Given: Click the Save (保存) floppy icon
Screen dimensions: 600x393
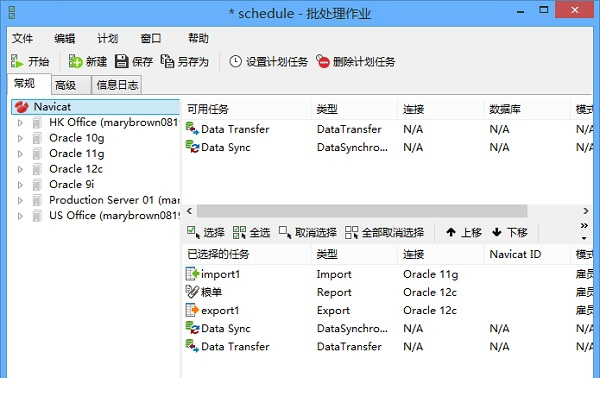Looking at the screenshot, I should [x=122, y=61].
